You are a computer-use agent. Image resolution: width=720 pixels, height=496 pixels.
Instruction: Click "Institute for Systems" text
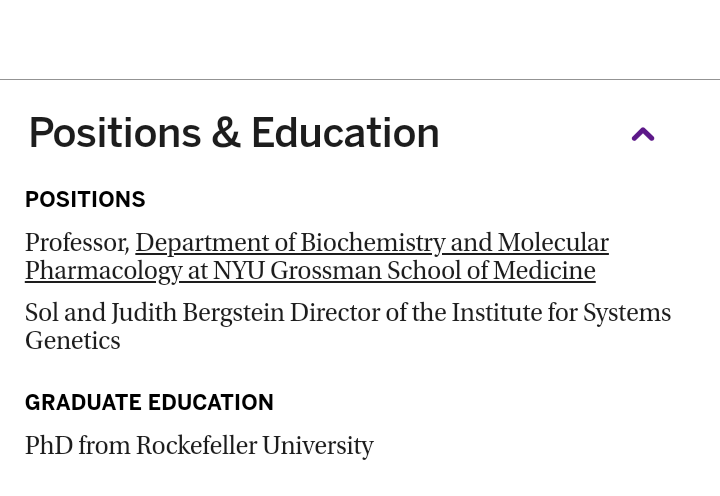560,313
